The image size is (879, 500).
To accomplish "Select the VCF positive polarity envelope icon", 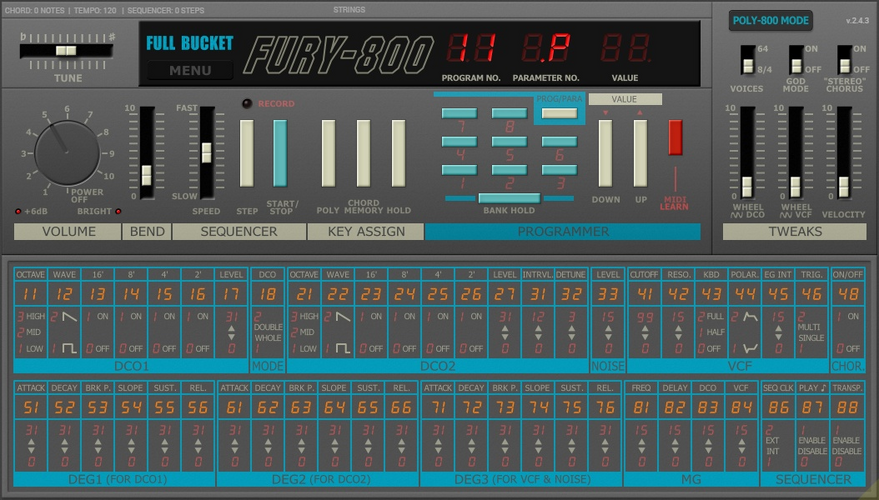I will tap(750, 317).
